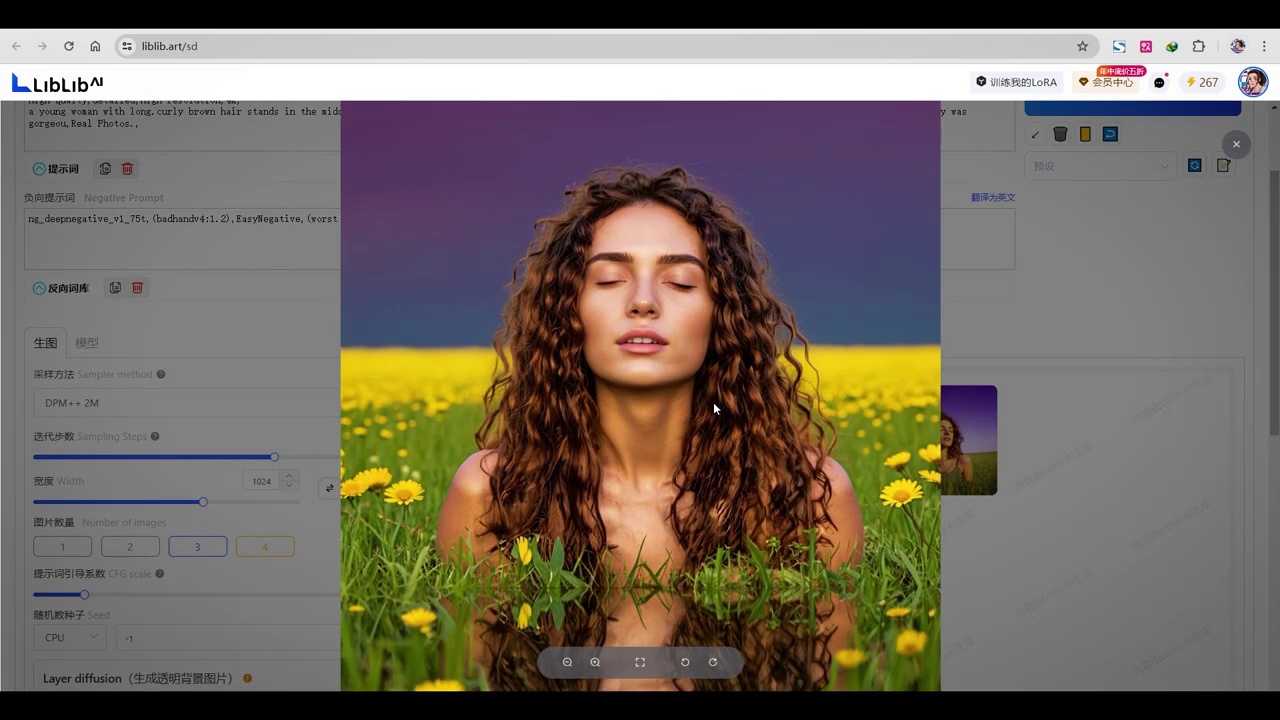Show help for Sampling Steps

click(x=155, y=437)
